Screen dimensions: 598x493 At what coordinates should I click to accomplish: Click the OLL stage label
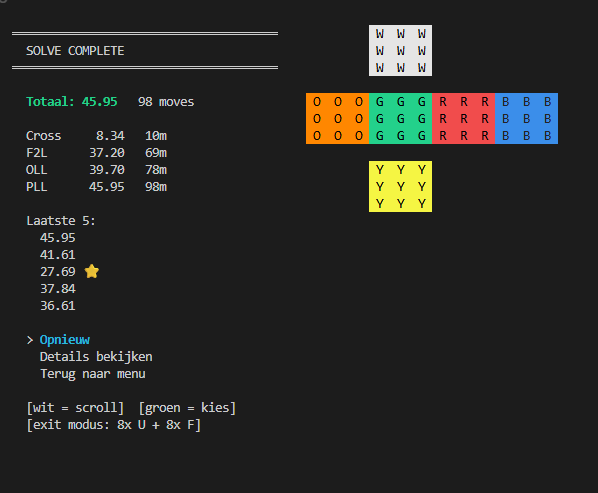click(37, 170)
